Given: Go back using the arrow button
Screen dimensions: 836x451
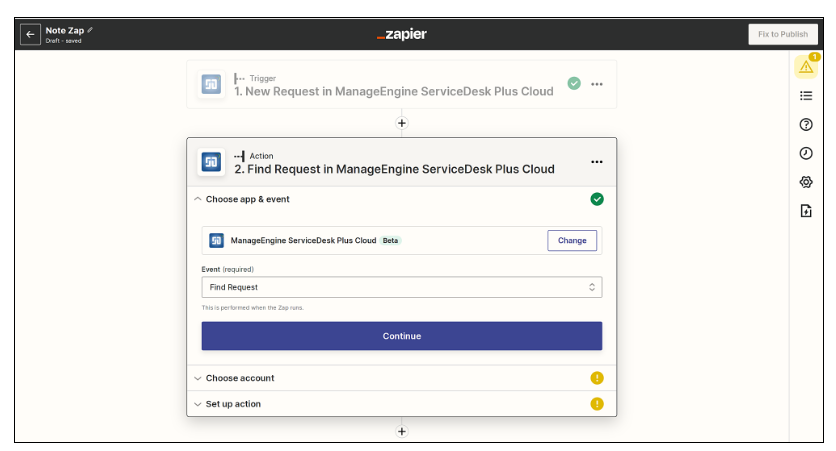Looking at the screenshot, I should [x=30, y=34].
